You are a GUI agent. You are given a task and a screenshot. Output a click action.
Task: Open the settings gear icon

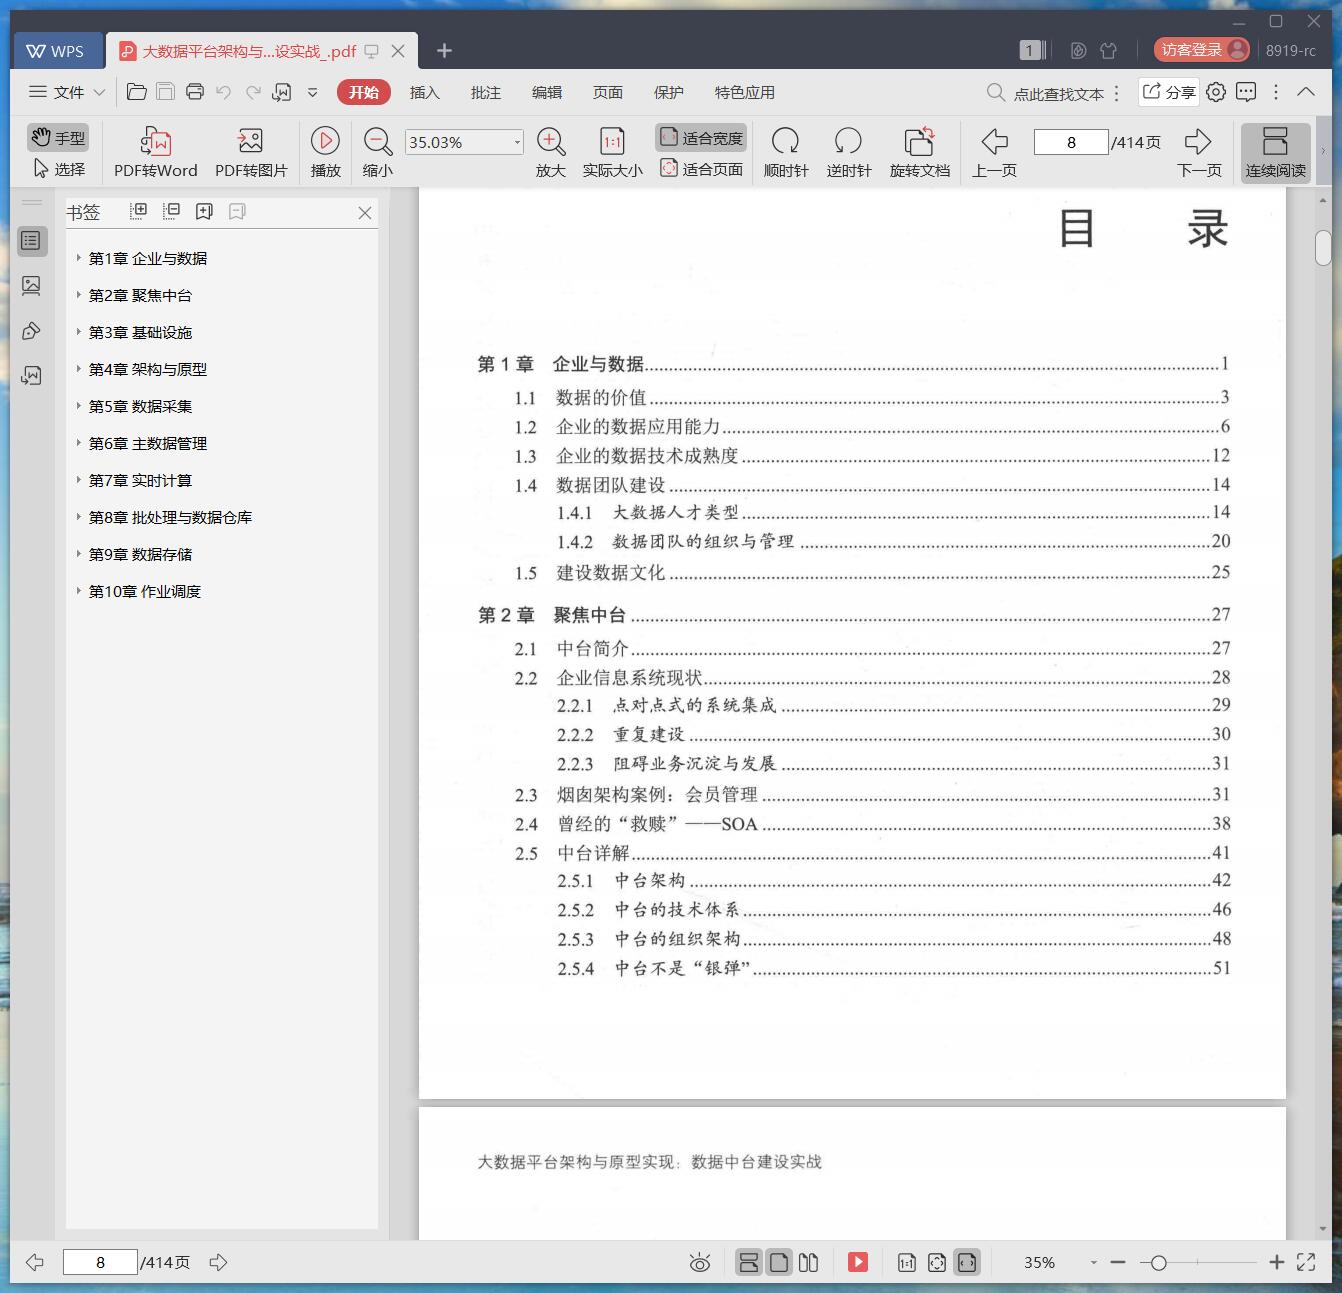point(1216,92)
